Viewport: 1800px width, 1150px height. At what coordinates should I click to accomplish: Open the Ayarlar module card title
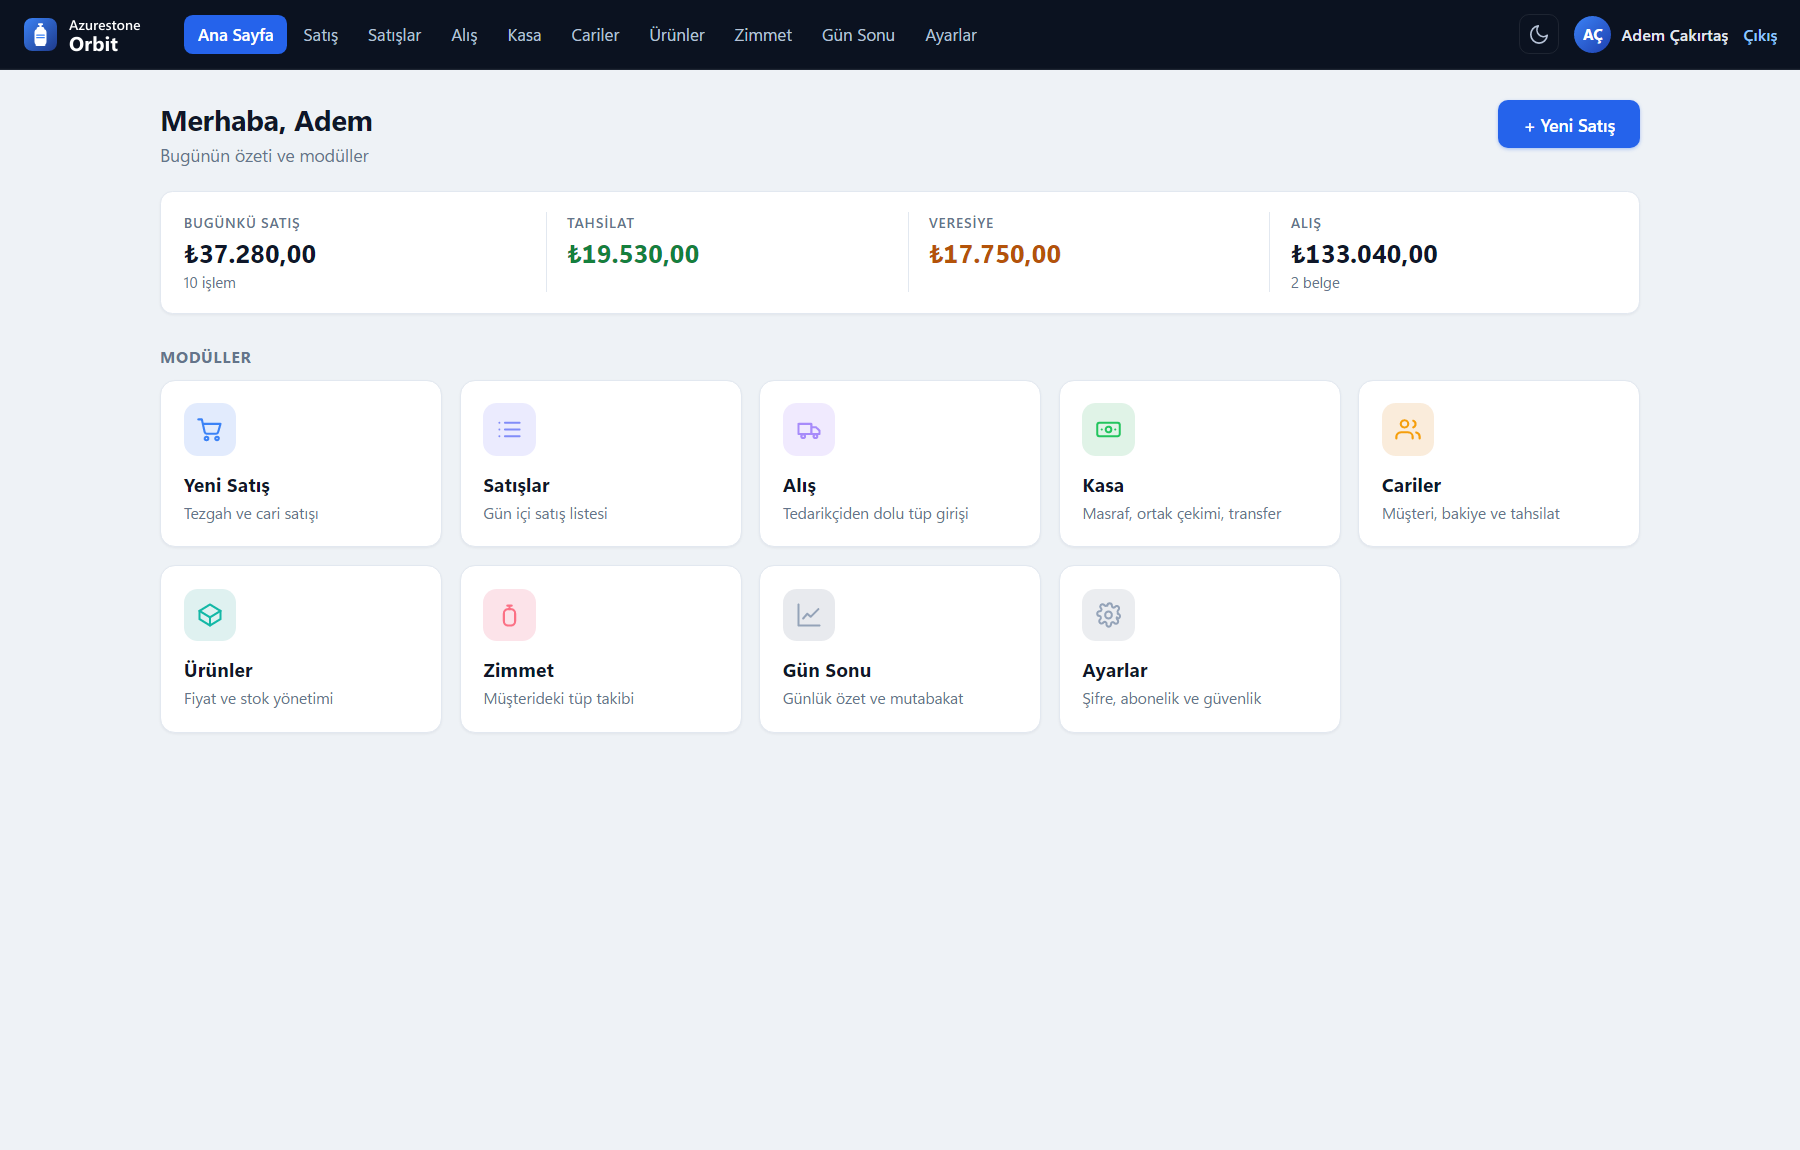click(x=1115, y=670)
